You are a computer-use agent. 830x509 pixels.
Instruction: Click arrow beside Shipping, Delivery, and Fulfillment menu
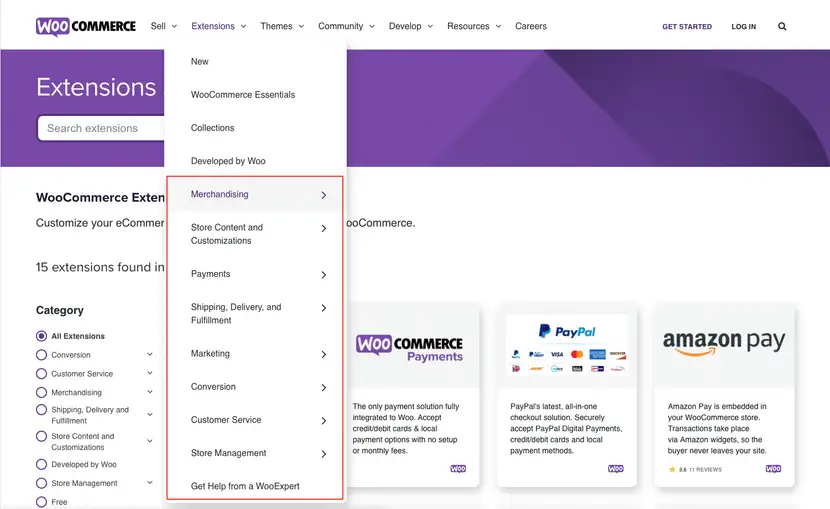click(323, 308)
